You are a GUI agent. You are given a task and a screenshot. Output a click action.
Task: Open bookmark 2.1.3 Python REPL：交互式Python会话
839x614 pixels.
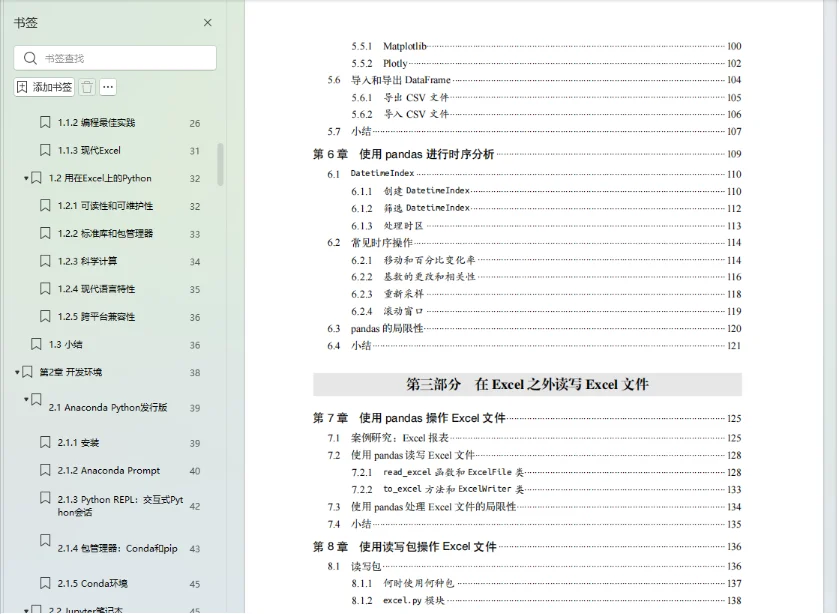coord(120,506)
